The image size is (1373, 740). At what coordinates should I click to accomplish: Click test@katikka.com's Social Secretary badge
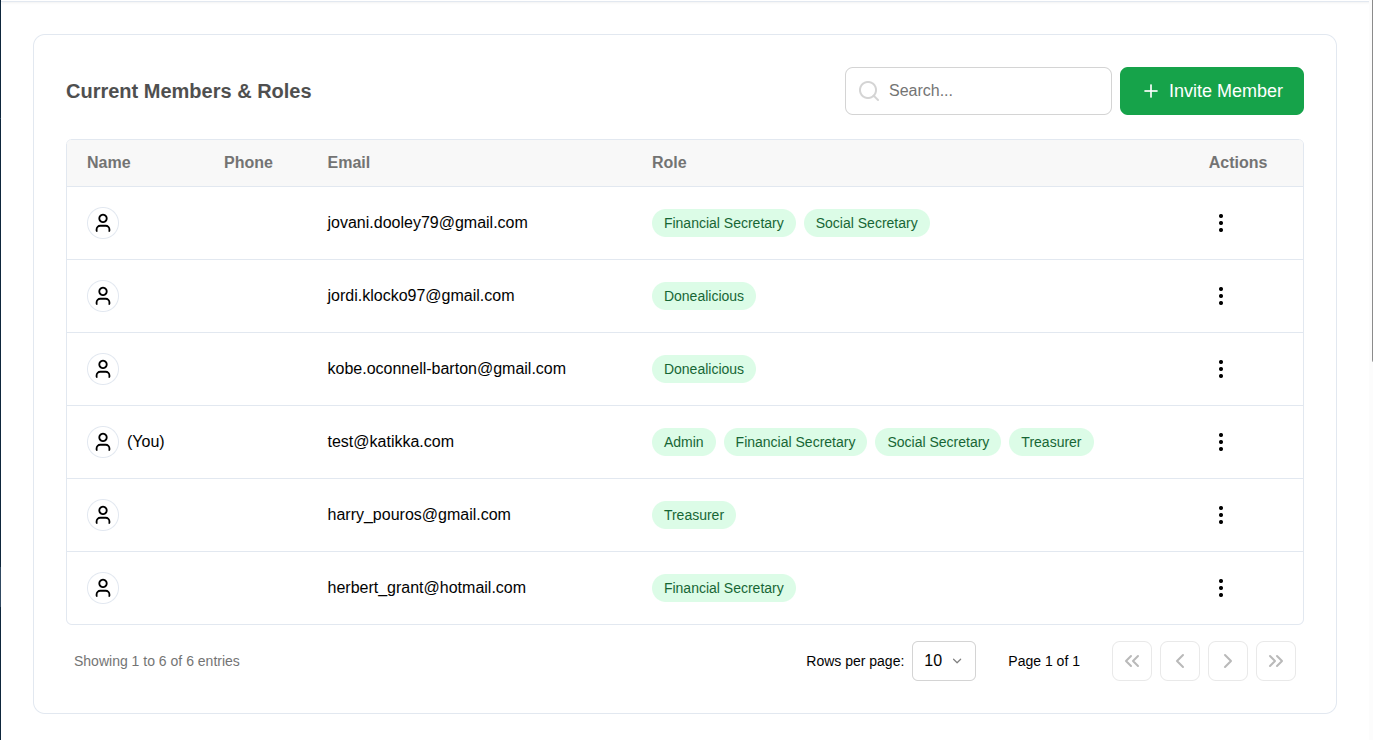tap(938, 442)
